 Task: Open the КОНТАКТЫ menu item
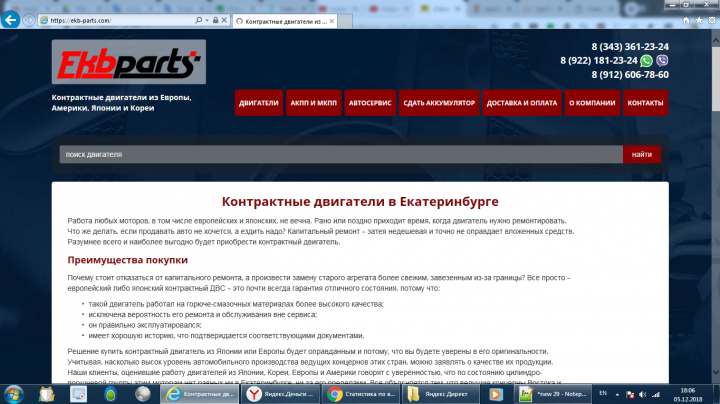pos(645,103)
